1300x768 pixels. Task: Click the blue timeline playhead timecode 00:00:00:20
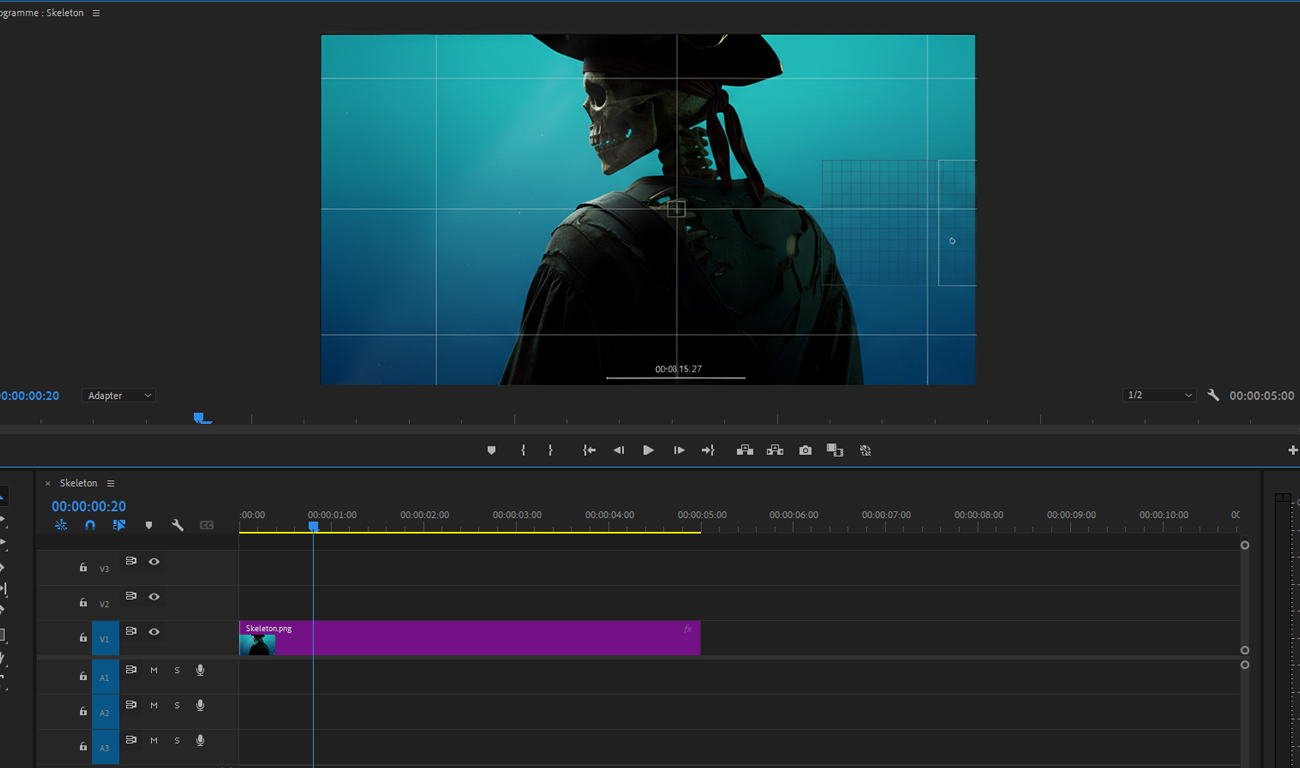pyautogui.click(x=89, y=507)
